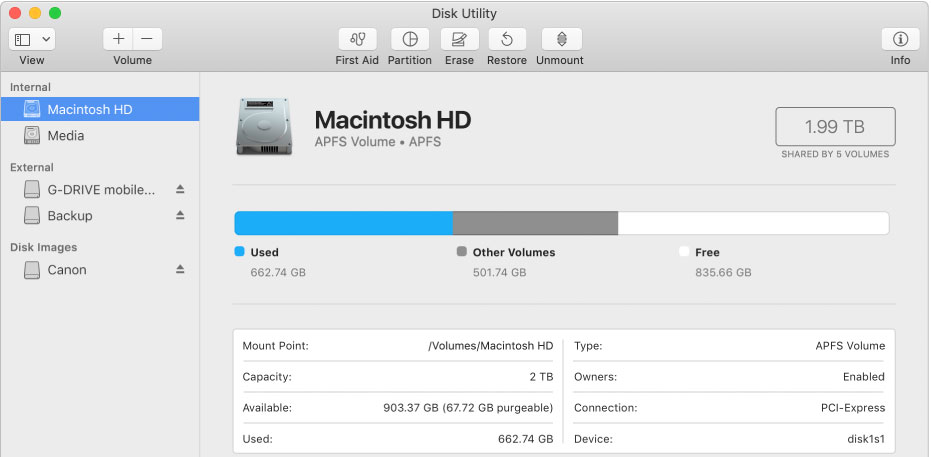Screen dimensions: 931x457
Task: Select the Backup external drive
Action: point(100,215)
